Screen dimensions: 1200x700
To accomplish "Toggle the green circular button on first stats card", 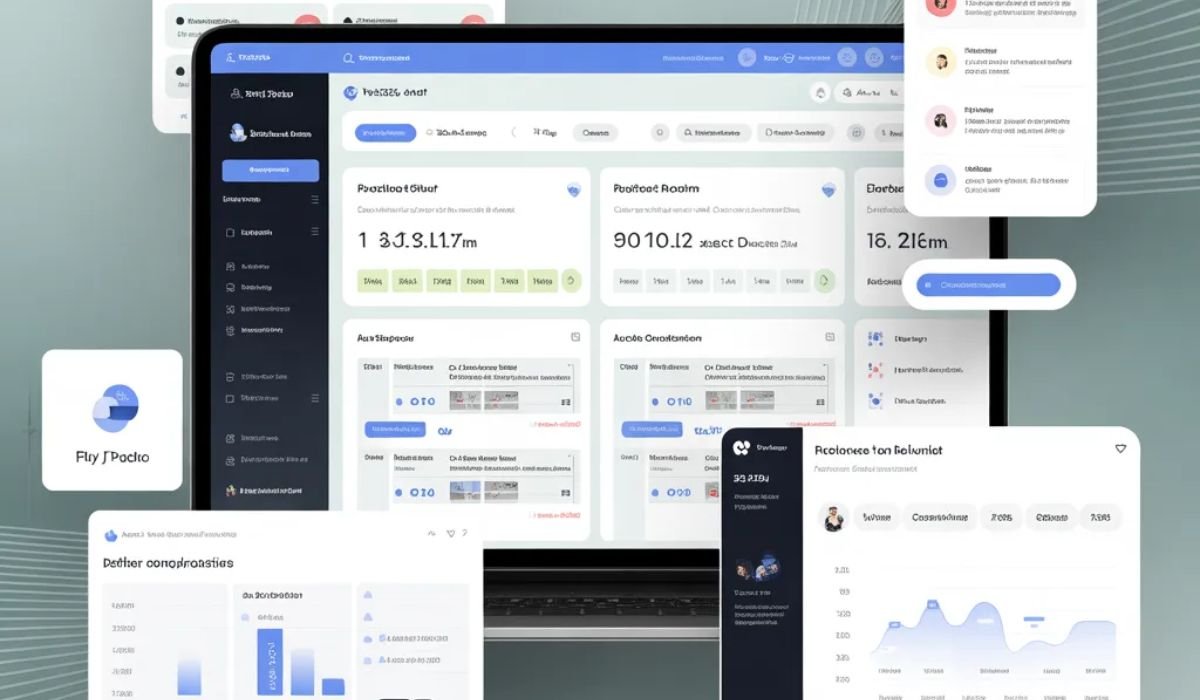I will coord(571,281).
